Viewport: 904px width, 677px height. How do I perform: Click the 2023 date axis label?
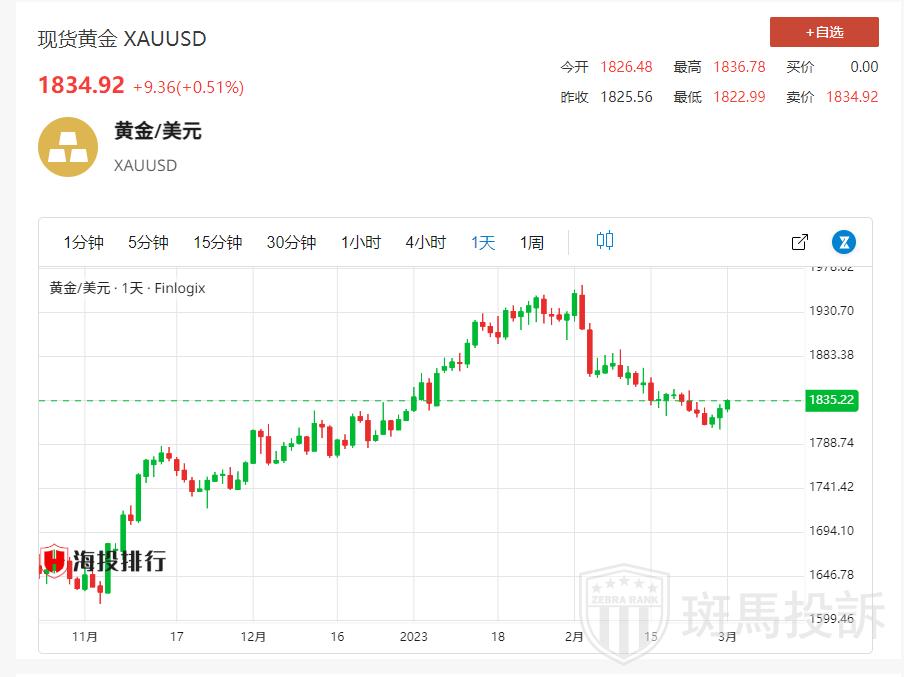click(413, 636)
